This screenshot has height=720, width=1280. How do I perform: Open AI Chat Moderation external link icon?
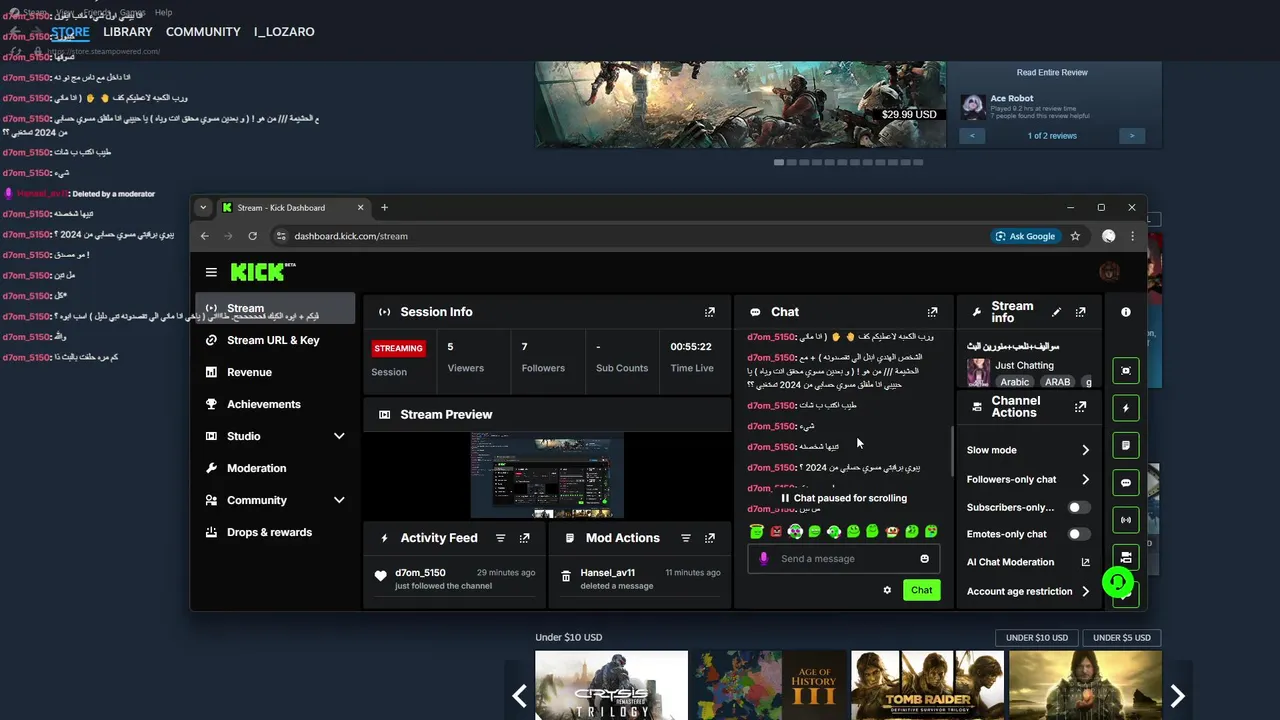1085,562
